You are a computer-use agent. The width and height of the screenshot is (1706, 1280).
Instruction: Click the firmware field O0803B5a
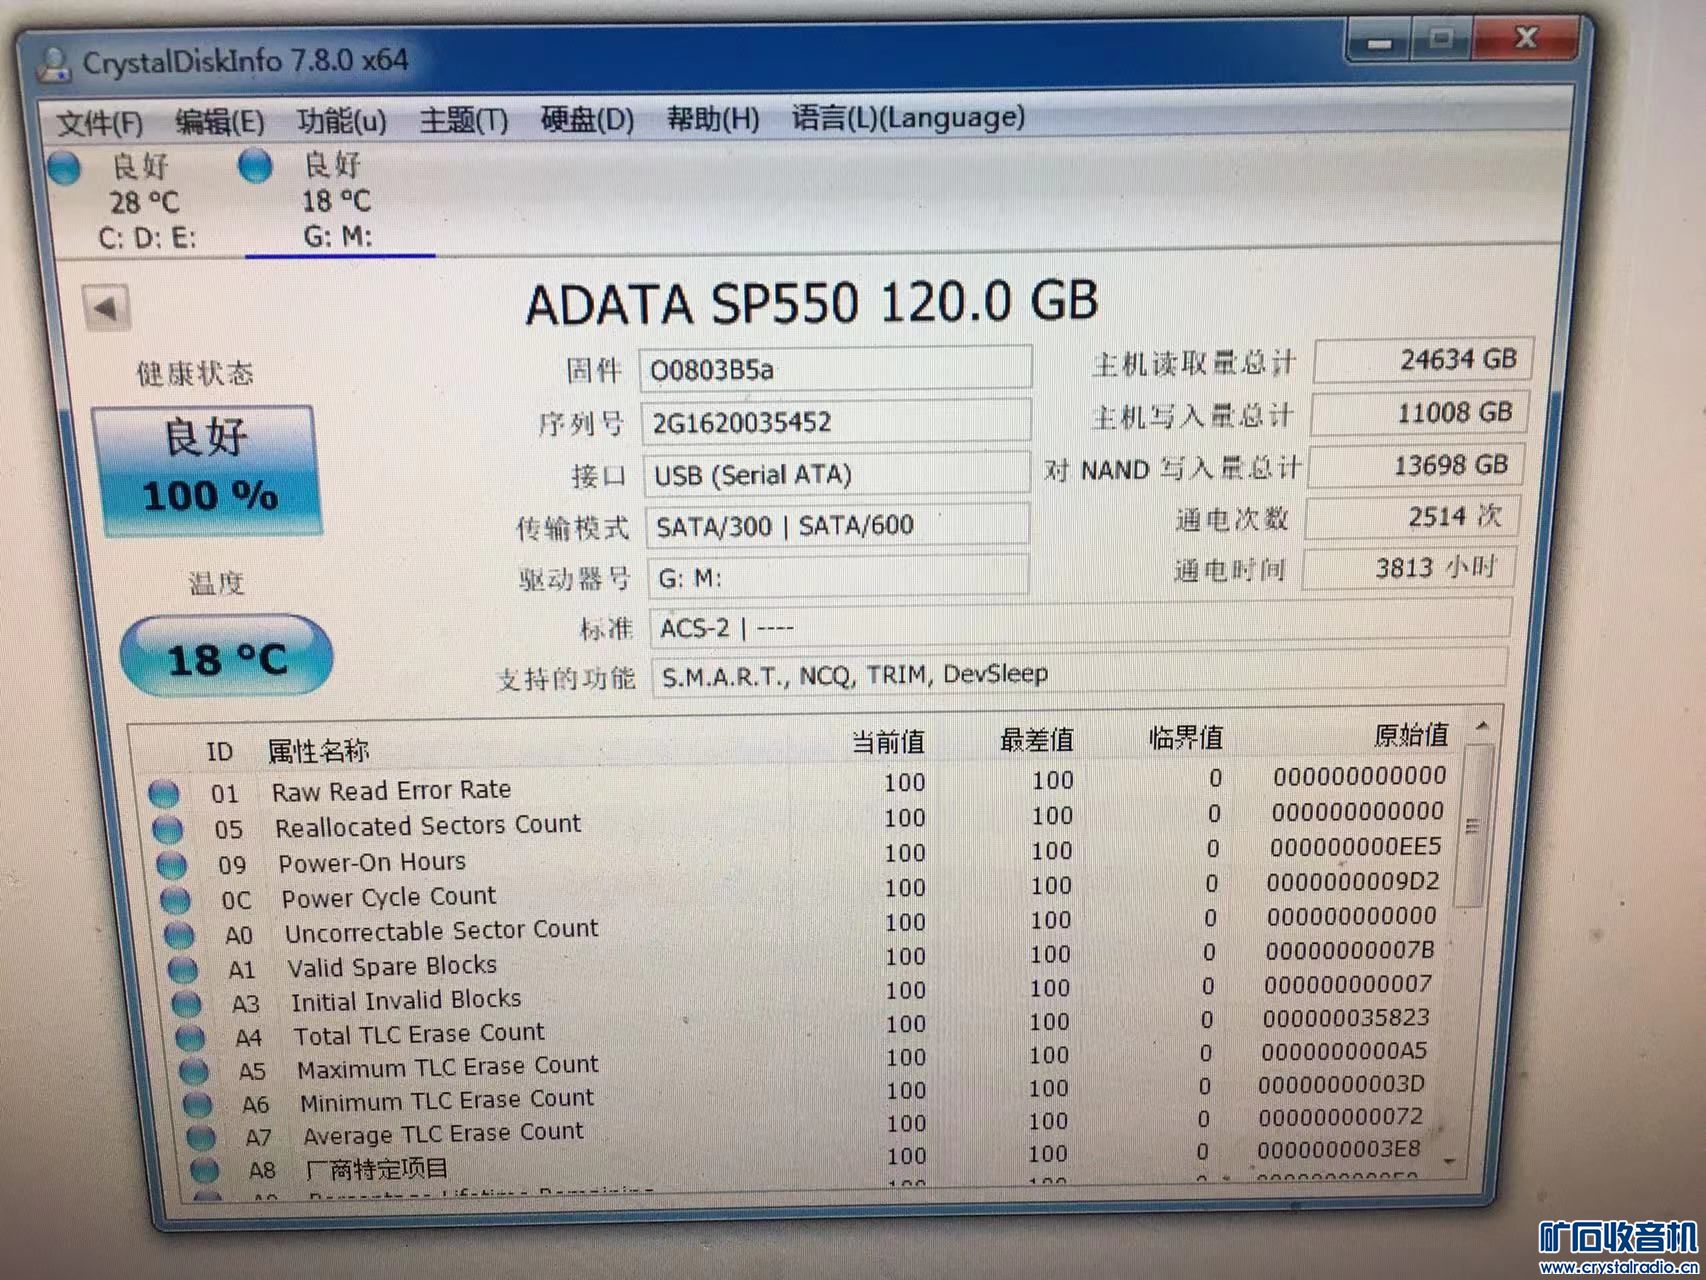(x=835, y=369)
